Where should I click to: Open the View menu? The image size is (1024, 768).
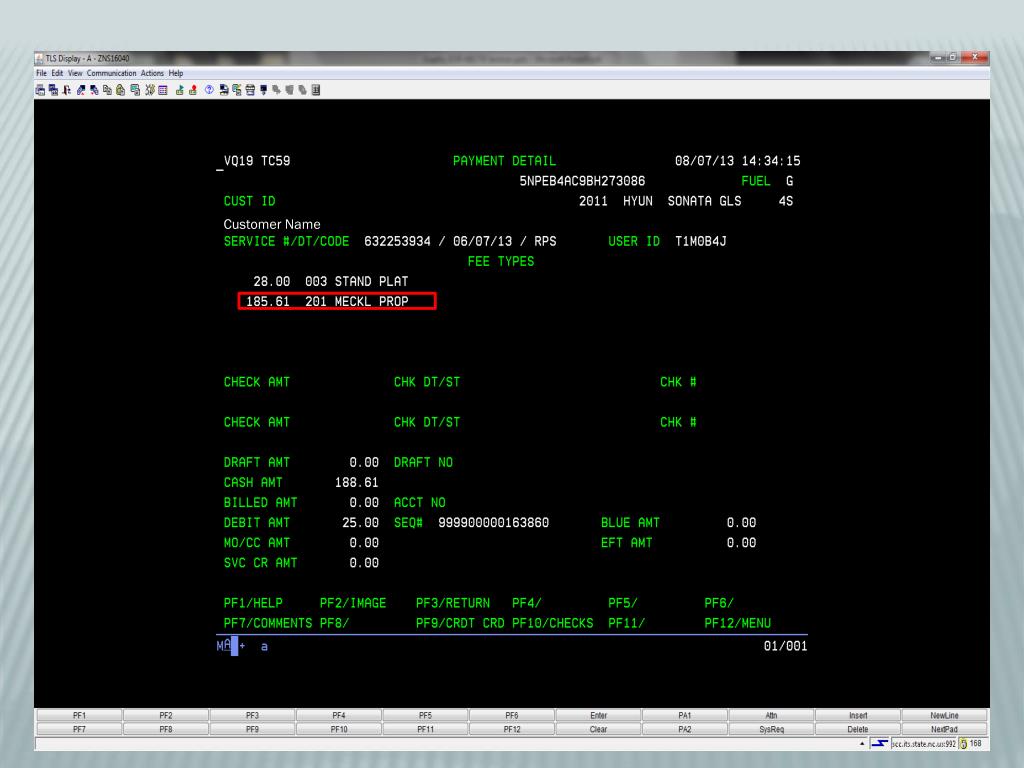(x=75, y=73)
